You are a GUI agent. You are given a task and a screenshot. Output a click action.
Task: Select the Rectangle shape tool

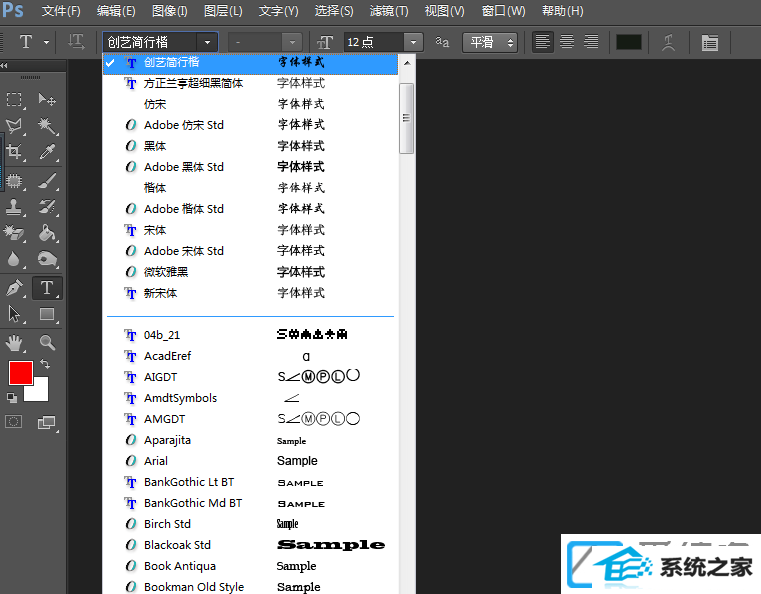(x=47, y=314)
